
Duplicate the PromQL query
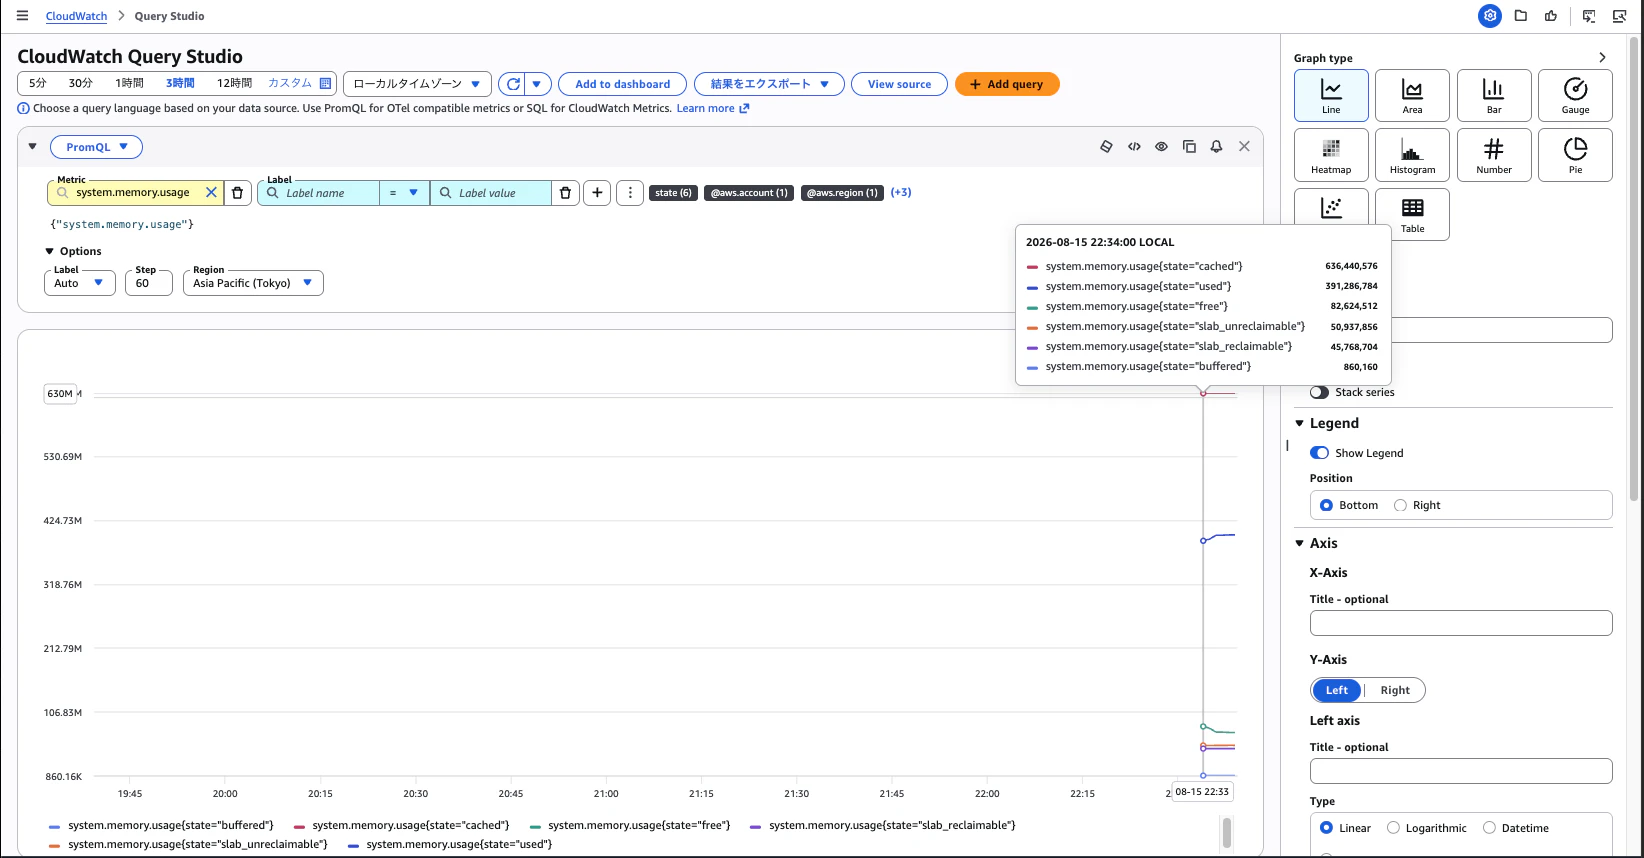[x=1189, y=146]
